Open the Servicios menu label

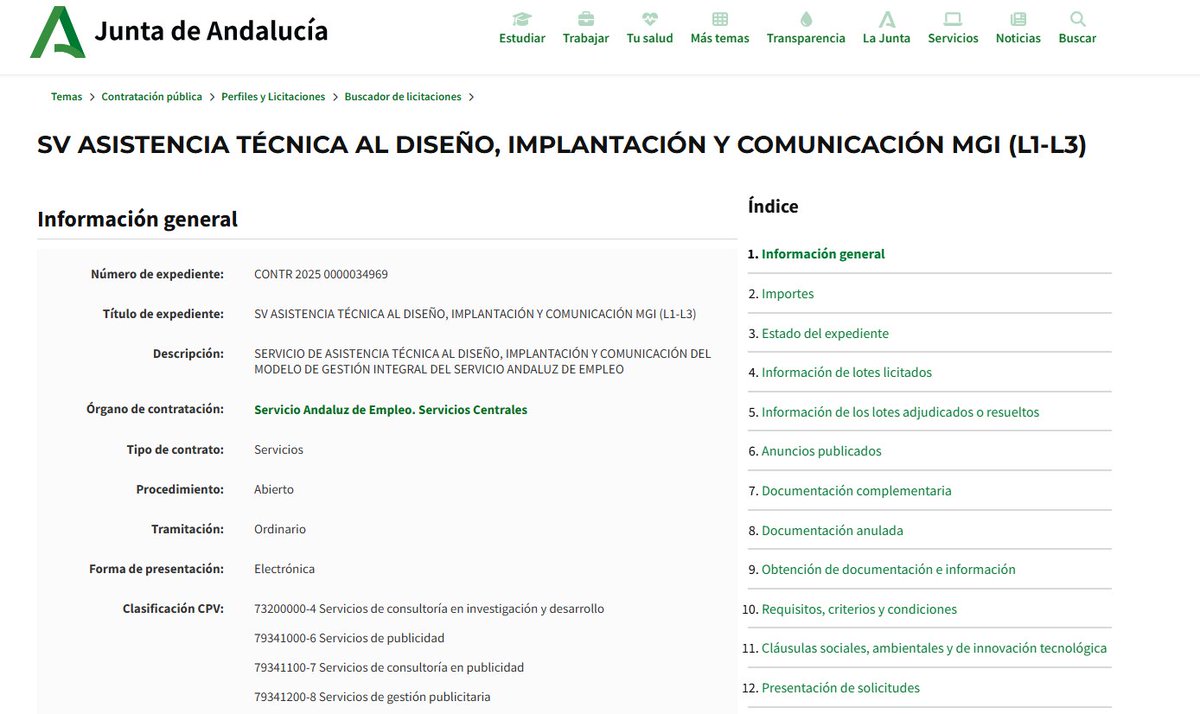pos(953,38)
